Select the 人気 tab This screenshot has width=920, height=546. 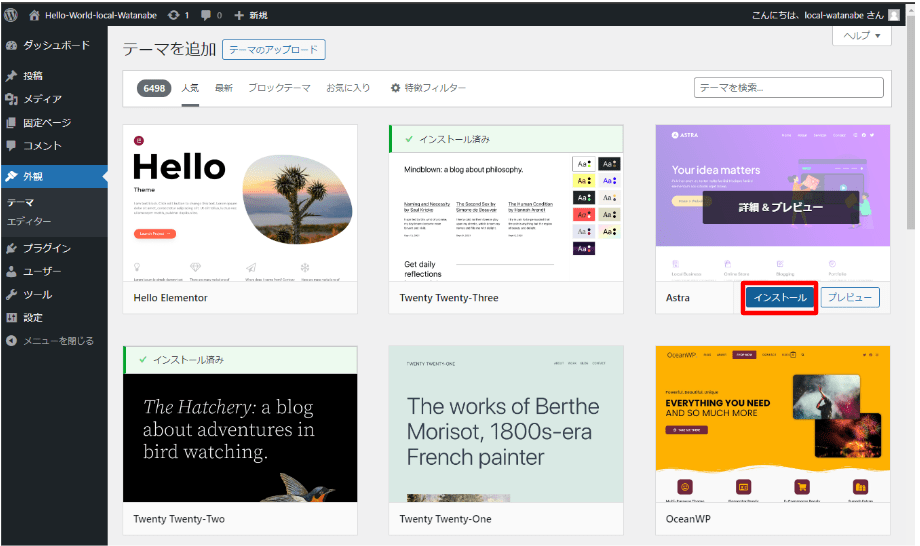(190, 88)
